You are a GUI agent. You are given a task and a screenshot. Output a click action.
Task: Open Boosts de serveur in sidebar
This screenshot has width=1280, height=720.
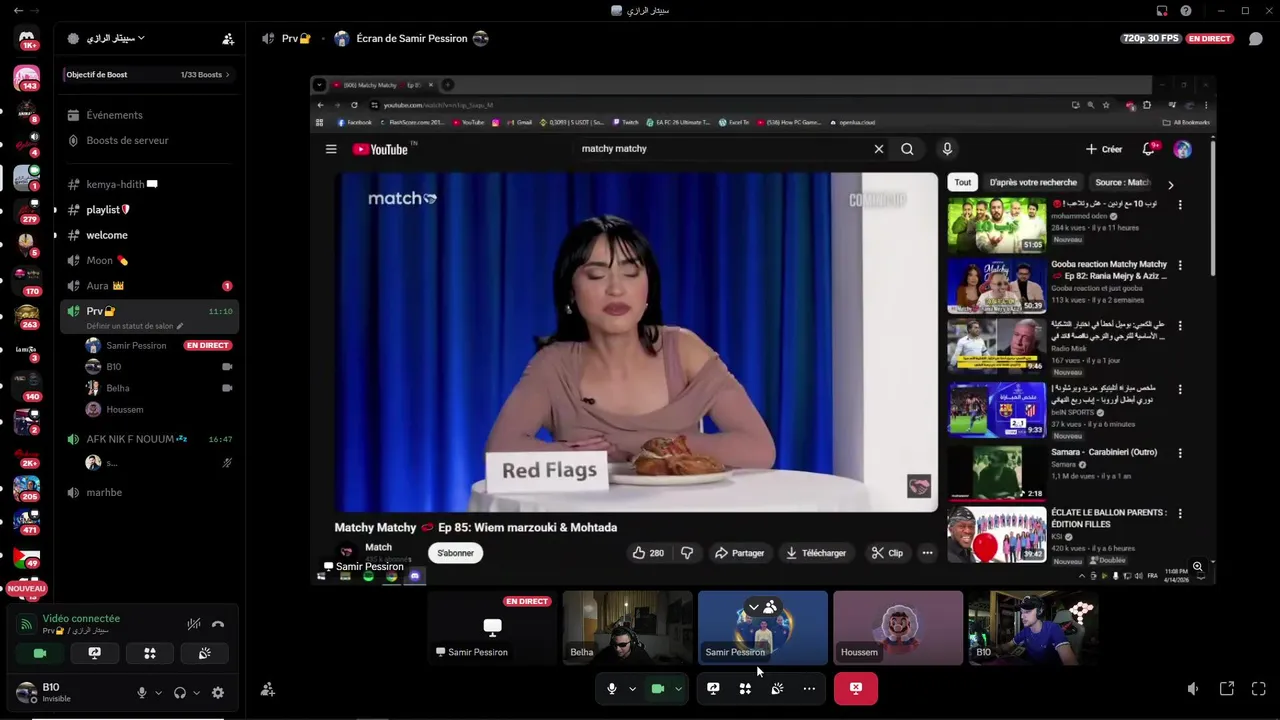click(150, 140)
